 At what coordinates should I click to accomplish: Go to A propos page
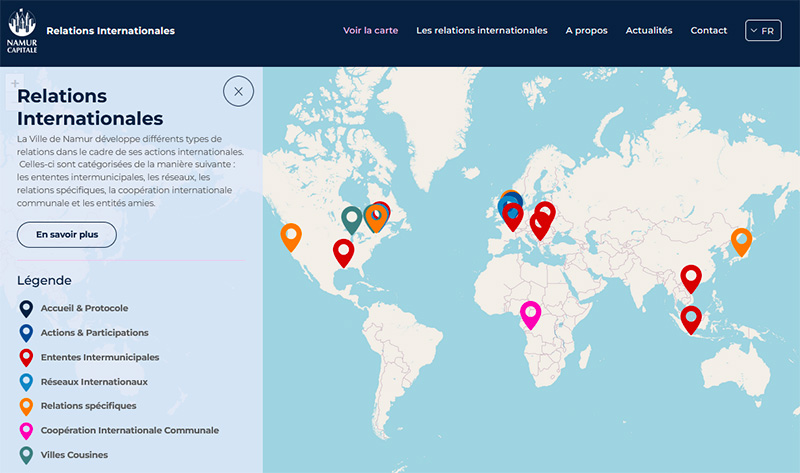[x=586, y=31]
